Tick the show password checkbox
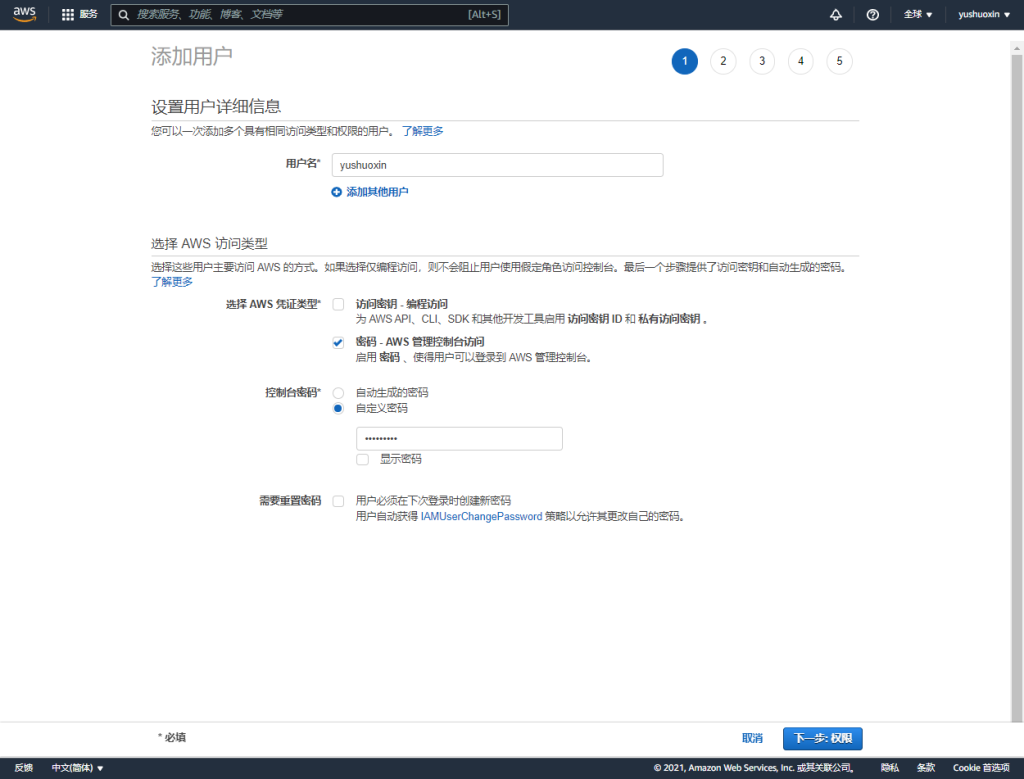1024x779 pixels. (362, 459)
